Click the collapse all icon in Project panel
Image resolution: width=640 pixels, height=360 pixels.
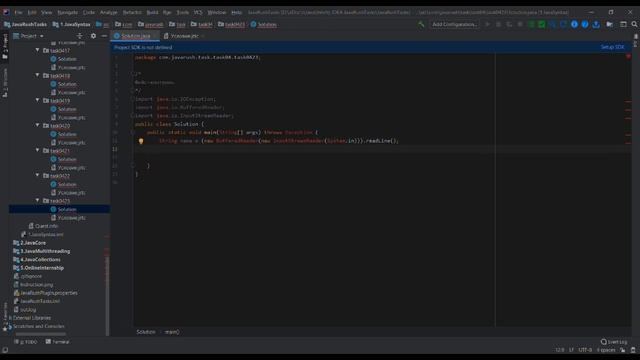click(x=80, y=36)
